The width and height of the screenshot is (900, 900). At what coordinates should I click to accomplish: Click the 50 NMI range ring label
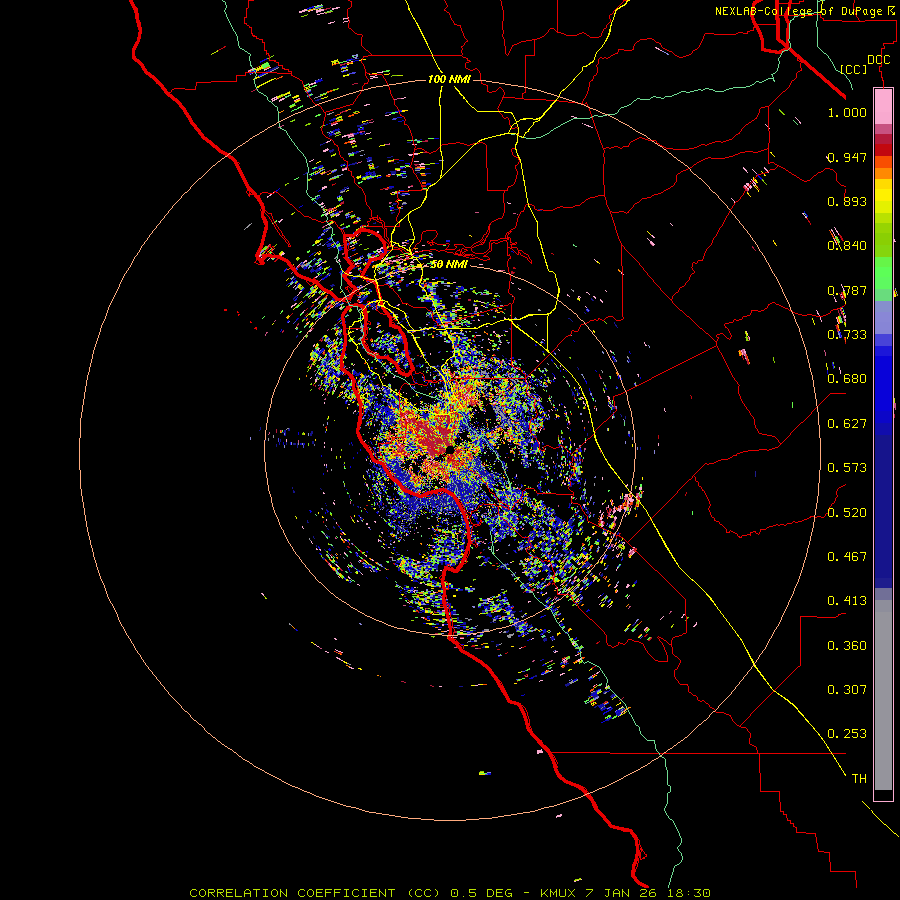click(449, 264)
